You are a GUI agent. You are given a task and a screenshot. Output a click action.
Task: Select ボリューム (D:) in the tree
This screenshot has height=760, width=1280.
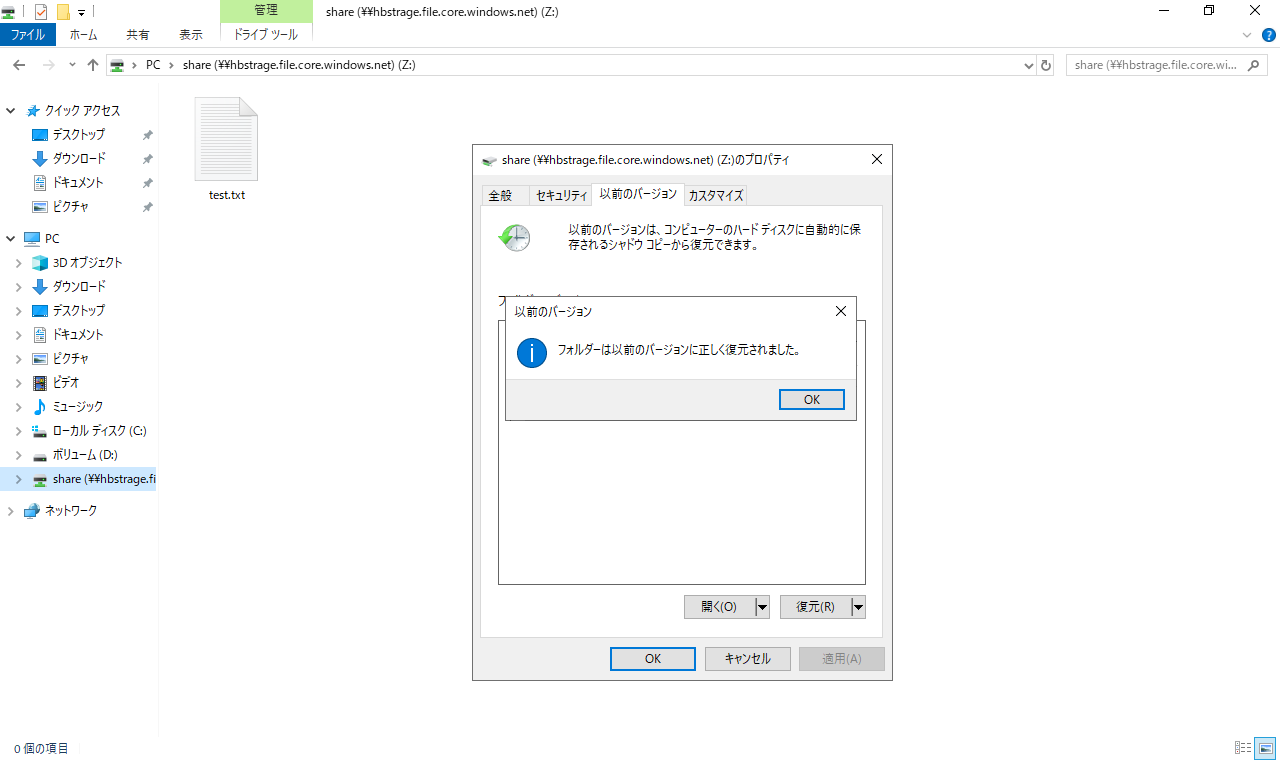[x=85, y=455]
